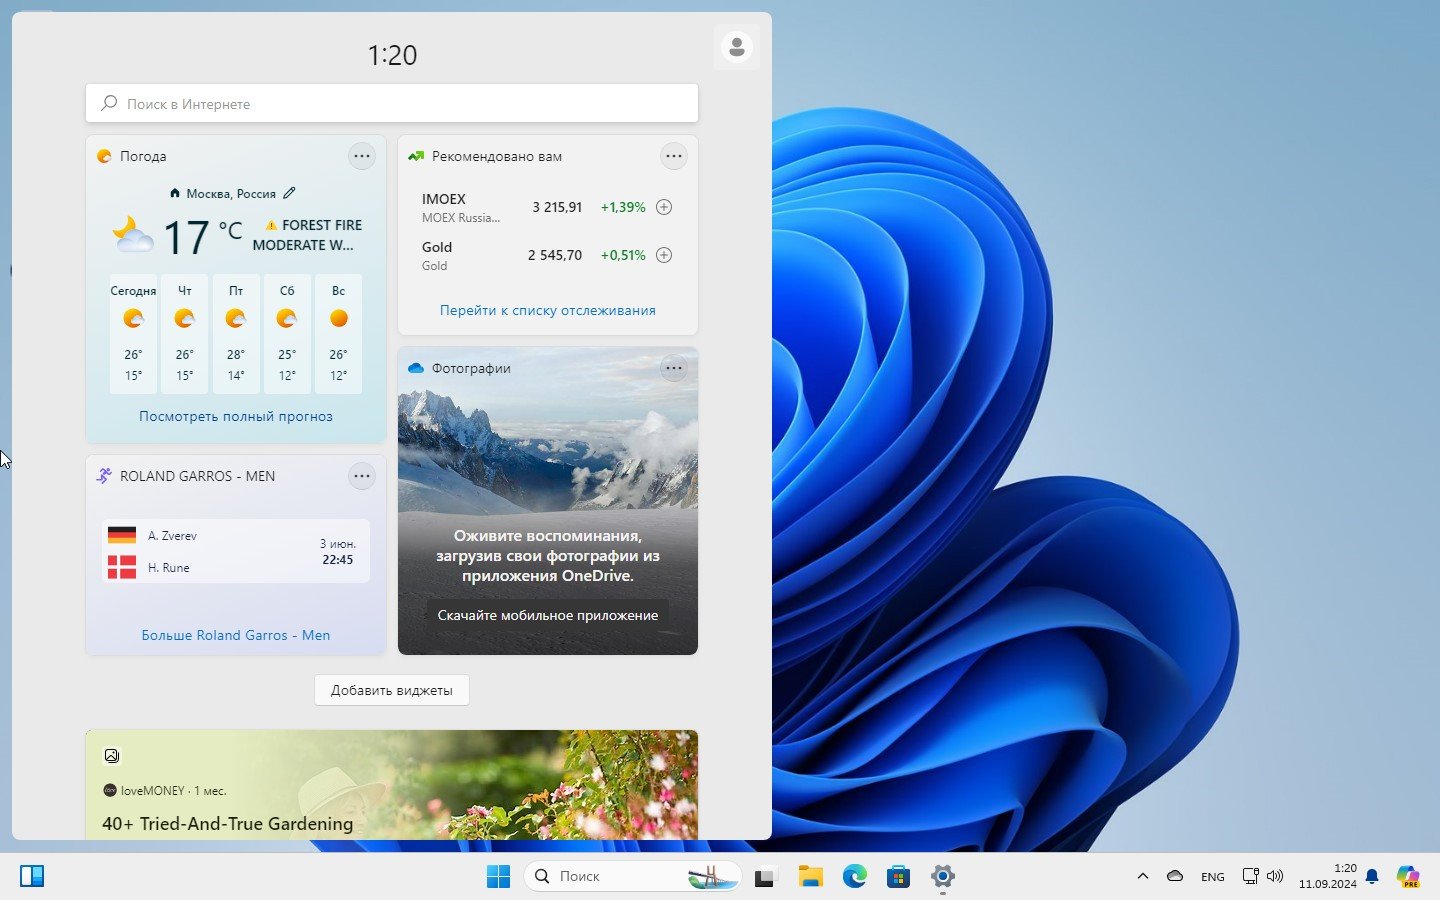The image size is (1440, 900).
Task: Click the Add widgets button
Action: (x=392, y=690)
